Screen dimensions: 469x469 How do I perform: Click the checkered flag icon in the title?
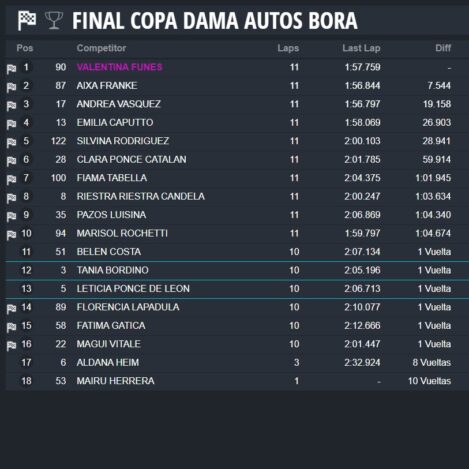tap(27, 20)
